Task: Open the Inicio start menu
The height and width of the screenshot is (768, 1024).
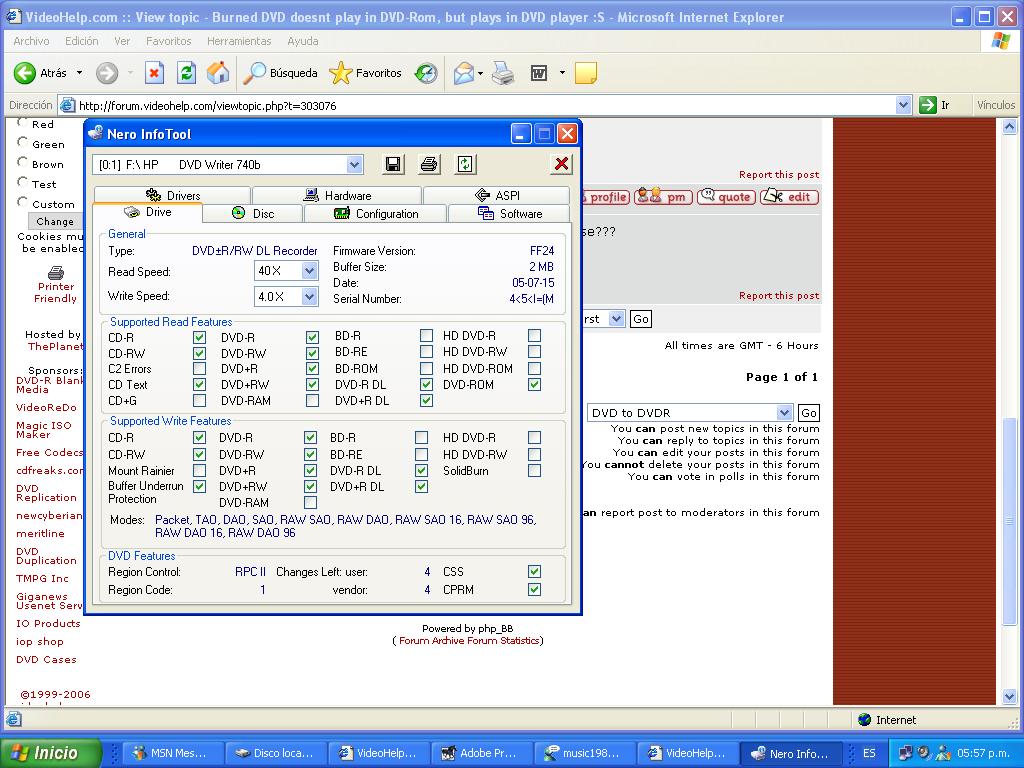Action: pos(51,753)
